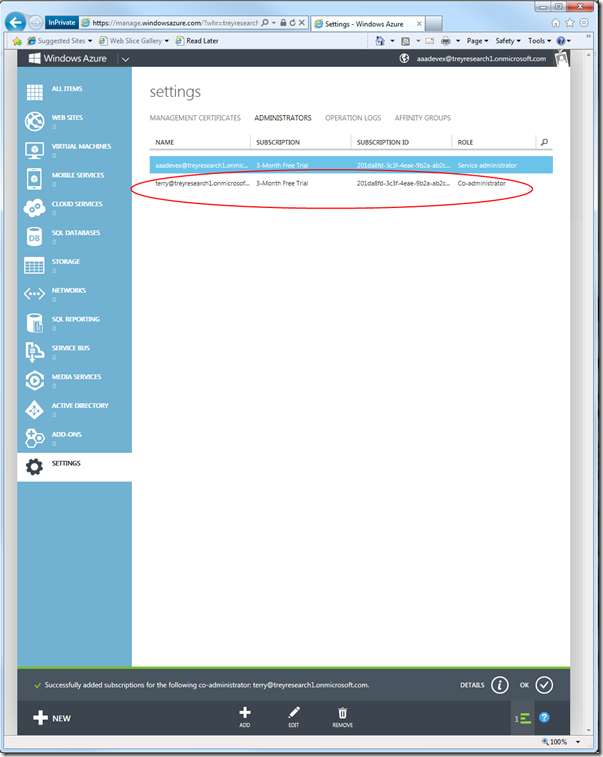Click the NEW button
The height and width of the screenshot is (757, 603).
pyautogui.click(x=52, y=718)
